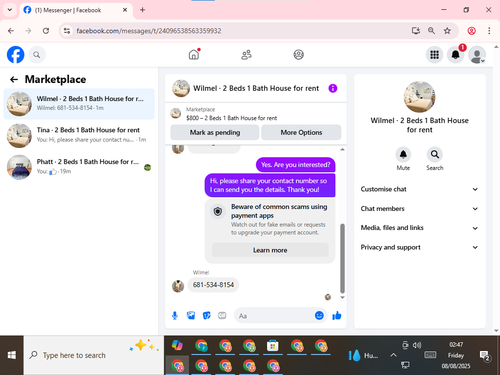Open the Windows Start menu
500x375 pixels.
tap(12, 355)
